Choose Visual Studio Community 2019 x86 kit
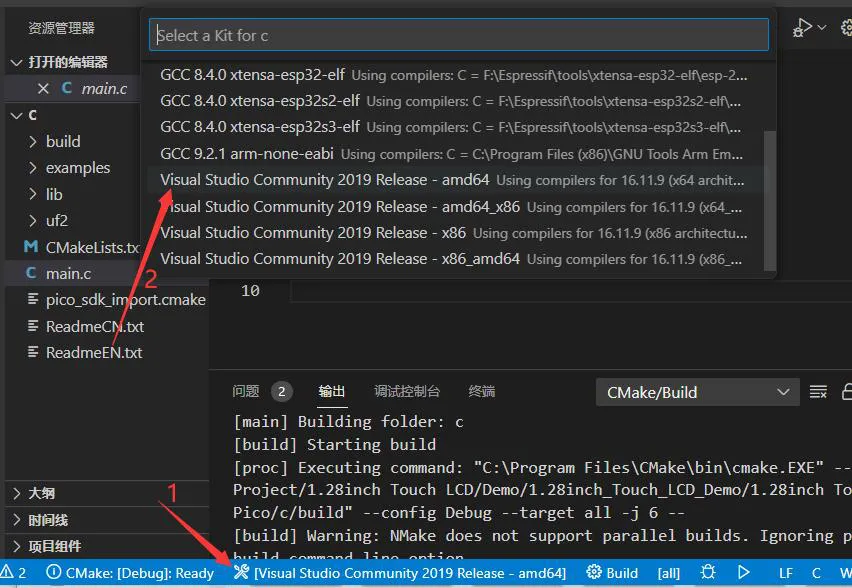 (455, 233)
